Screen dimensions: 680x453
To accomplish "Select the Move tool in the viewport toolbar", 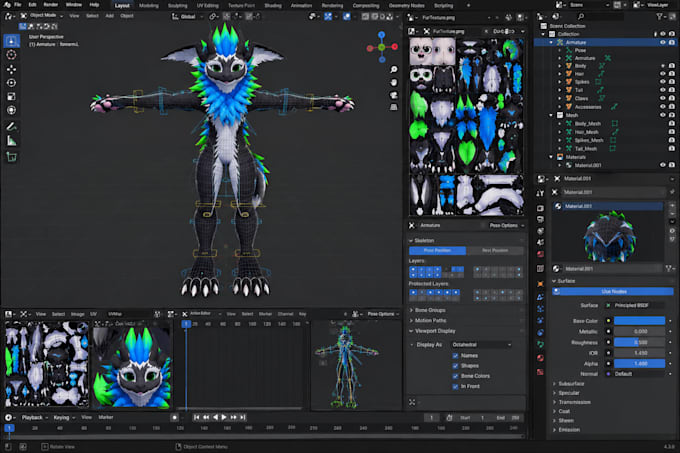I will [x=12, y=69].
